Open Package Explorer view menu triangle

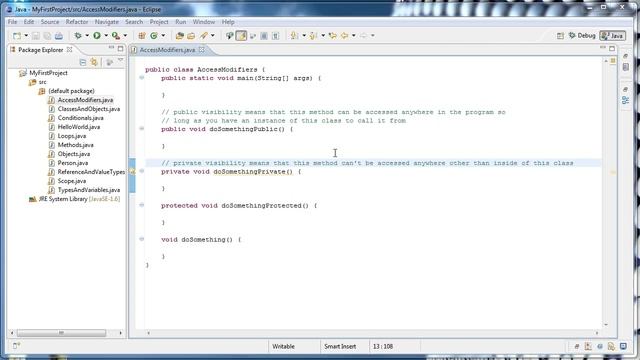(121, 61)
